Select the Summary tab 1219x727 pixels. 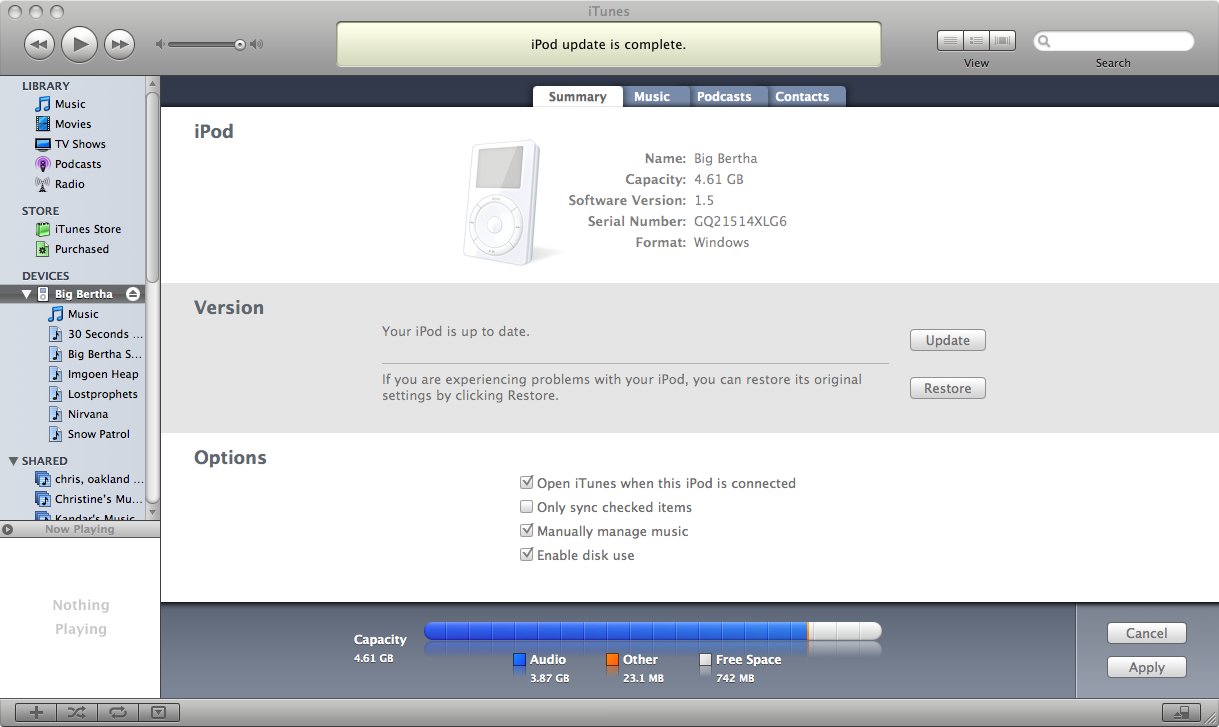tap(577, 96)
